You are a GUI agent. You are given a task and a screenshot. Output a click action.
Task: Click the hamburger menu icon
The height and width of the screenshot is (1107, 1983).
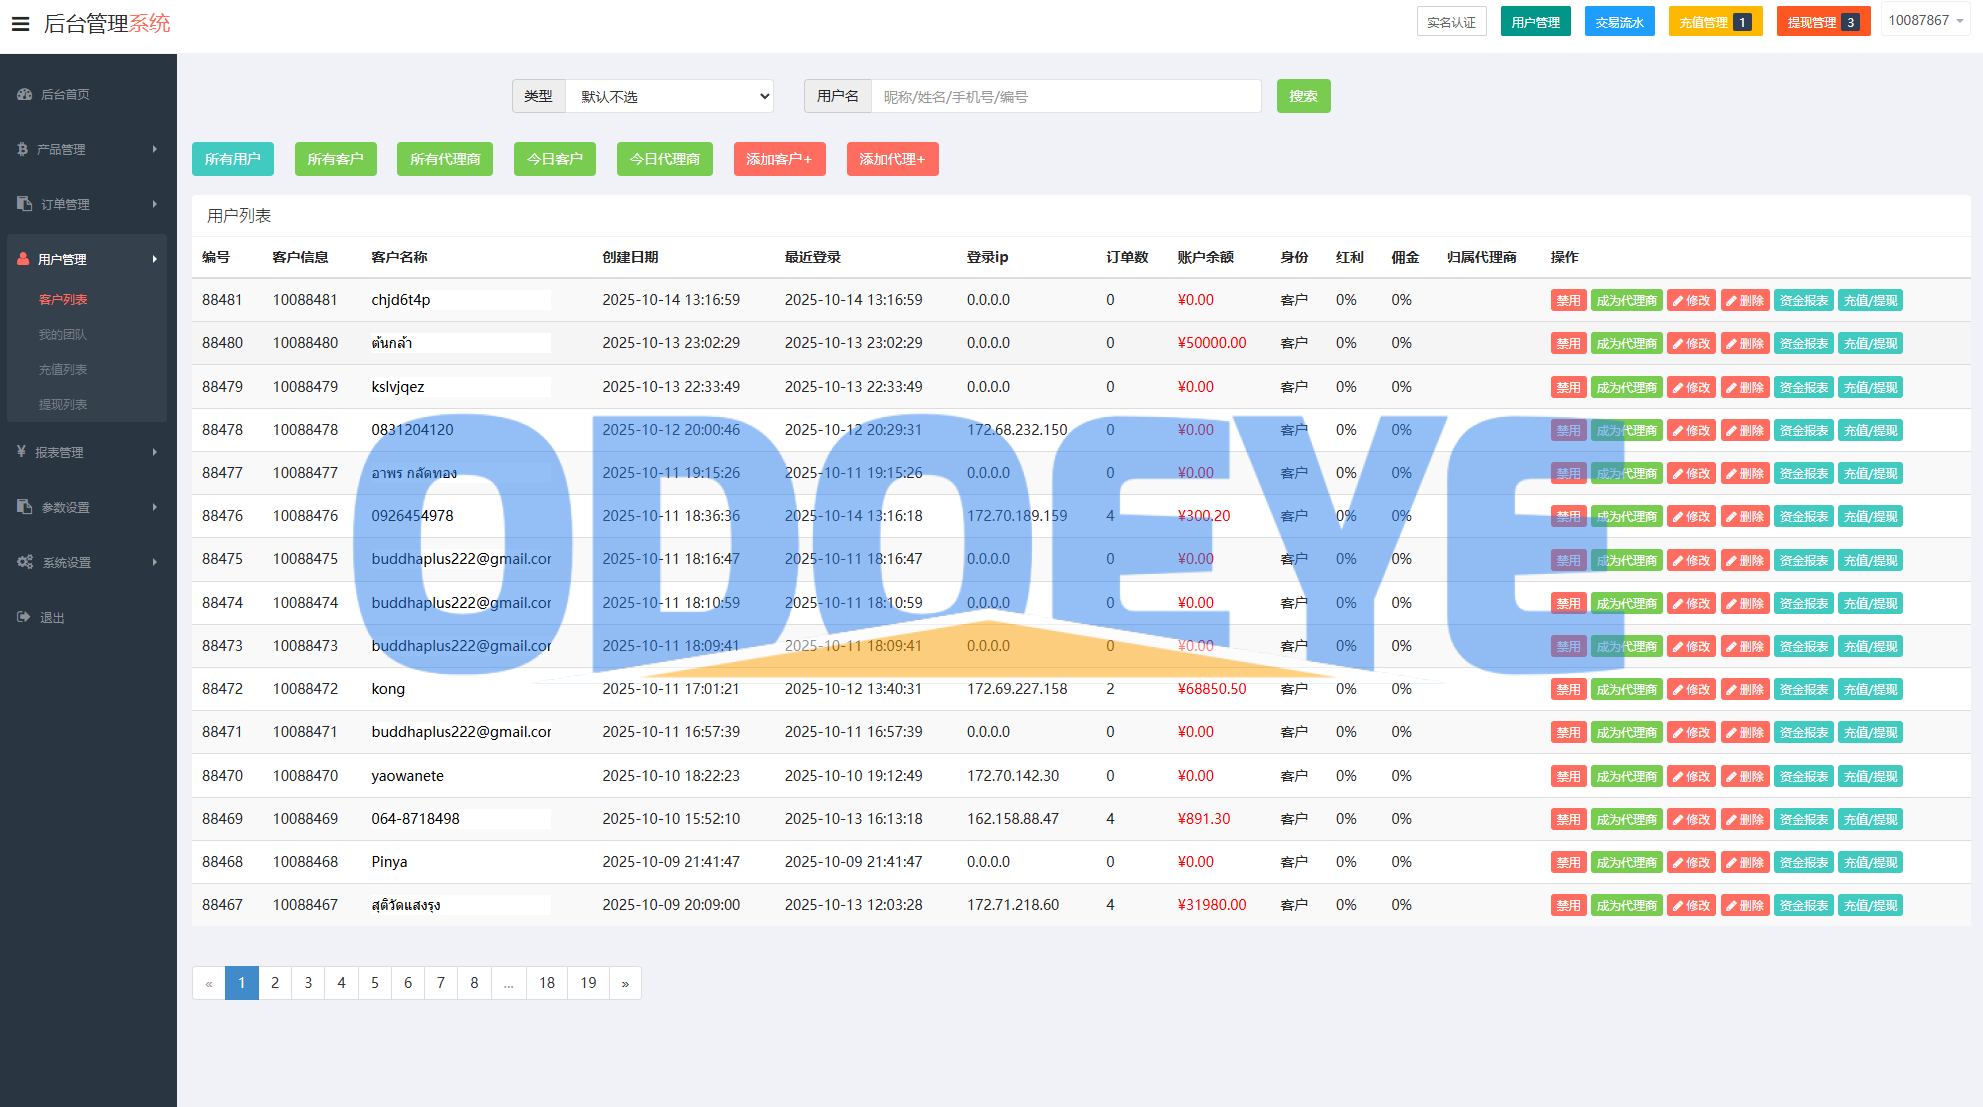click(x=20, y=24)
